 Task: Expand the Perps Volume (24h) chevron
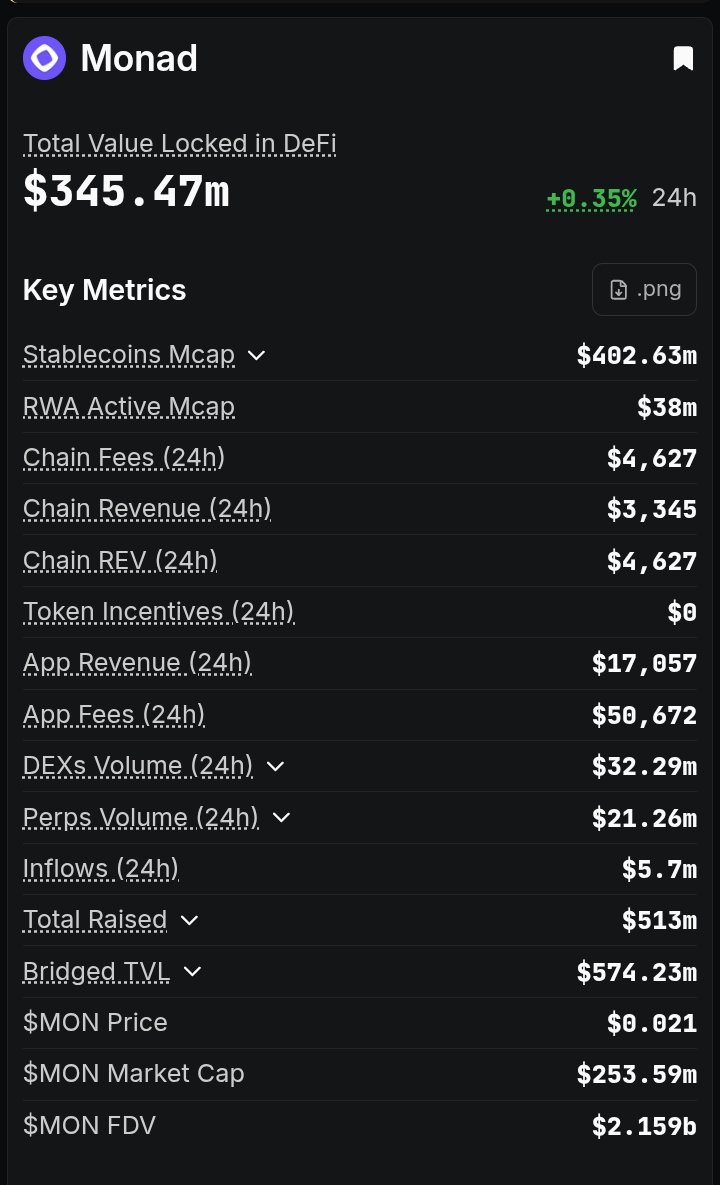click(x=281, y=818)
